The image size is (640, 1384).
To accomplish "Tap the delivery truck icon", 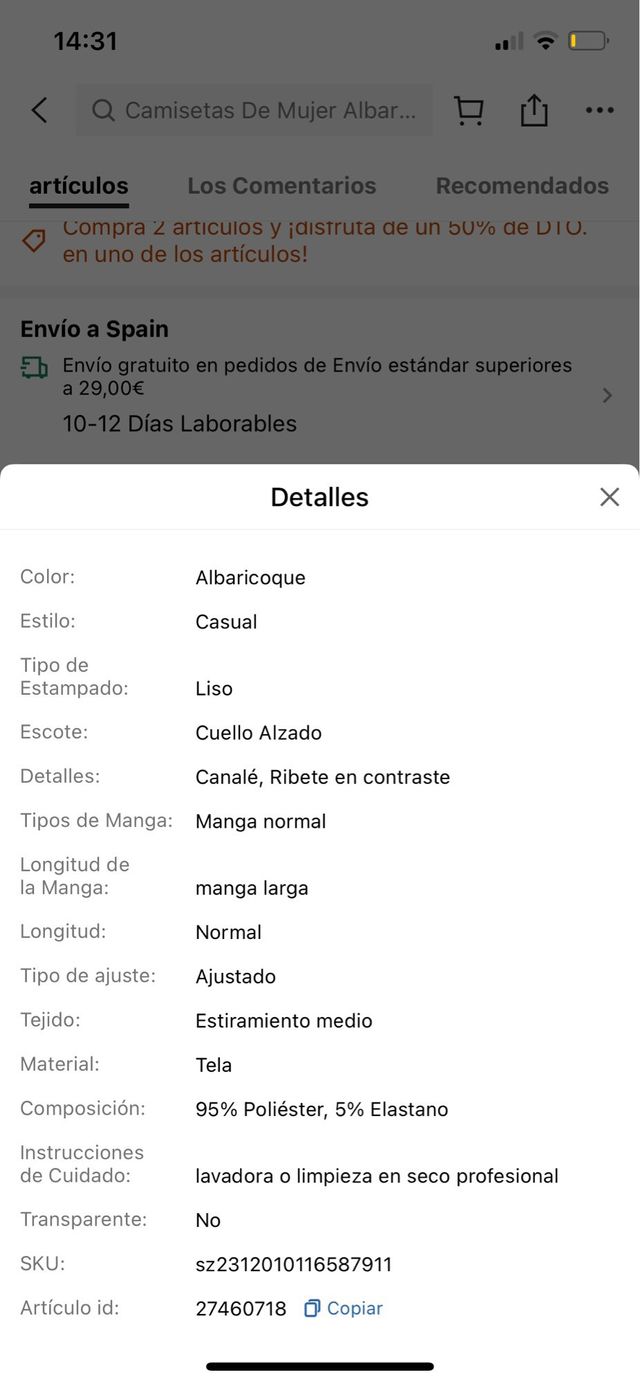I will [x=34, y=368].
